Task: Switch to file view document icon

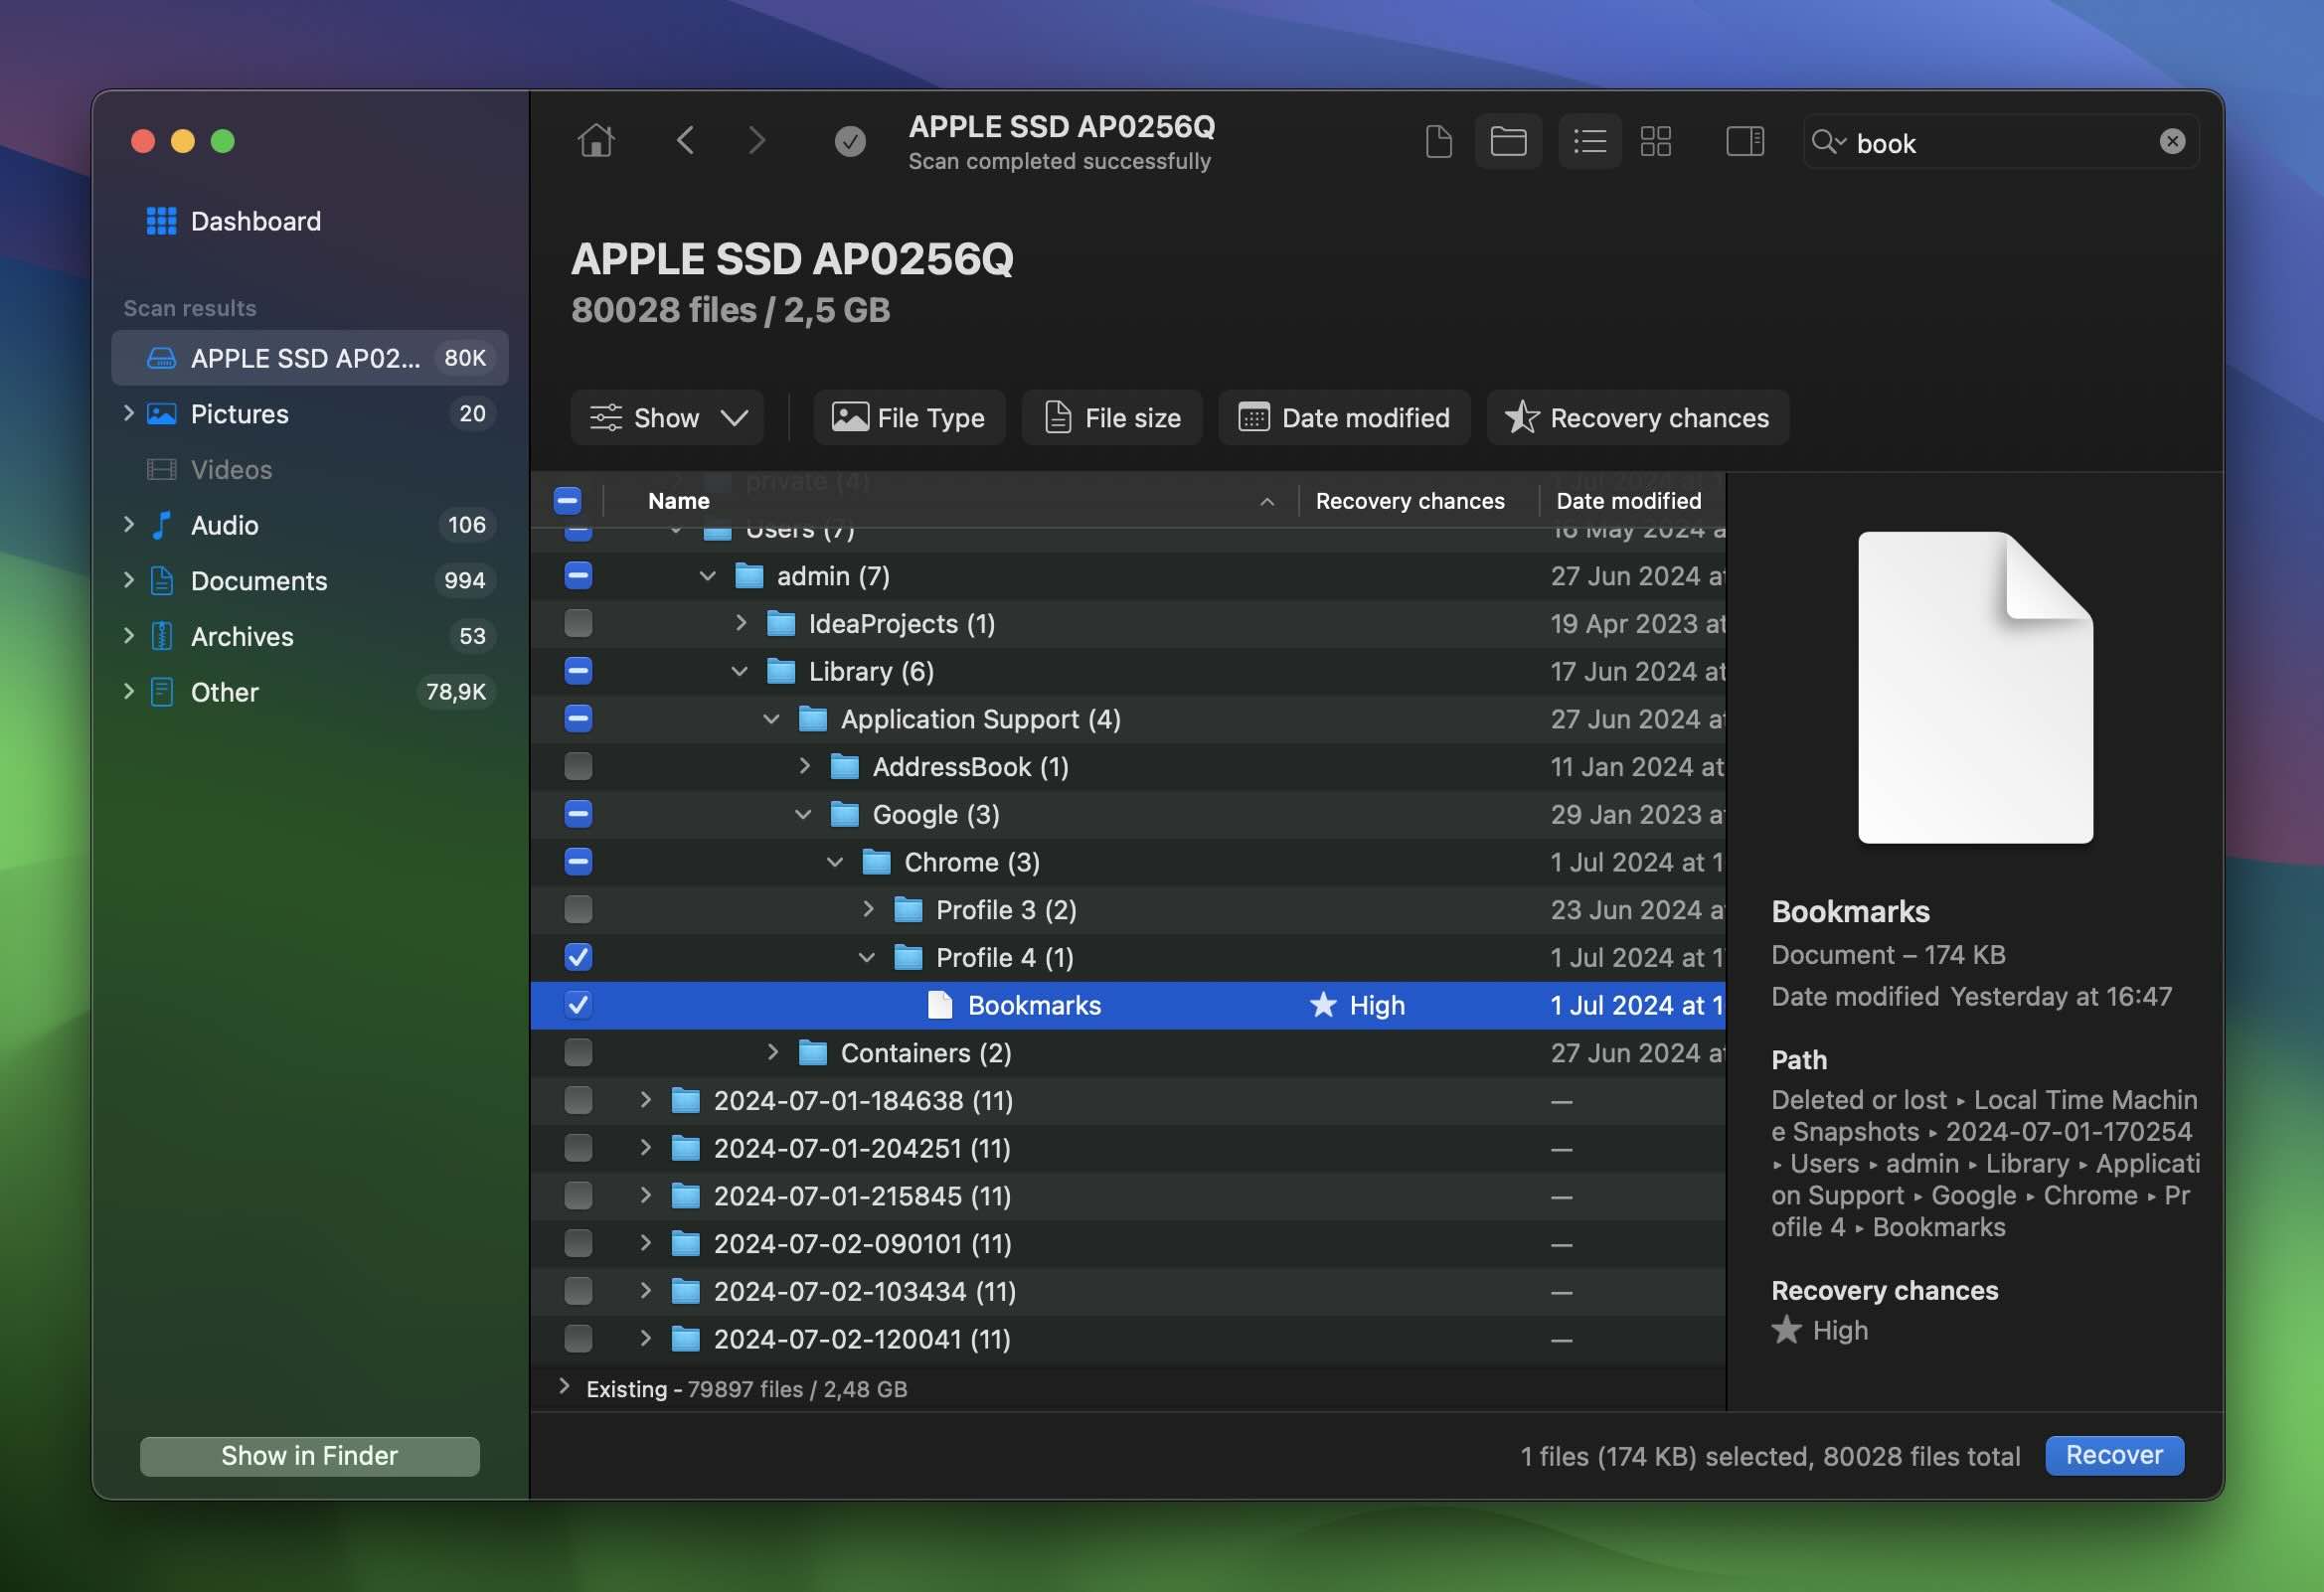Action: coord(1438,141)
